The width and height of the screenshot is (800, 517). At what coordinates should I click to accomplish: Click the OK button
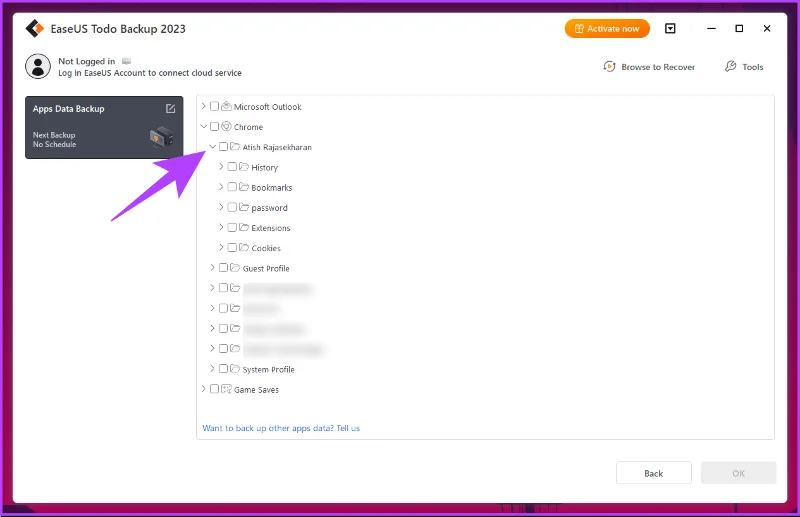pos(738,473)
